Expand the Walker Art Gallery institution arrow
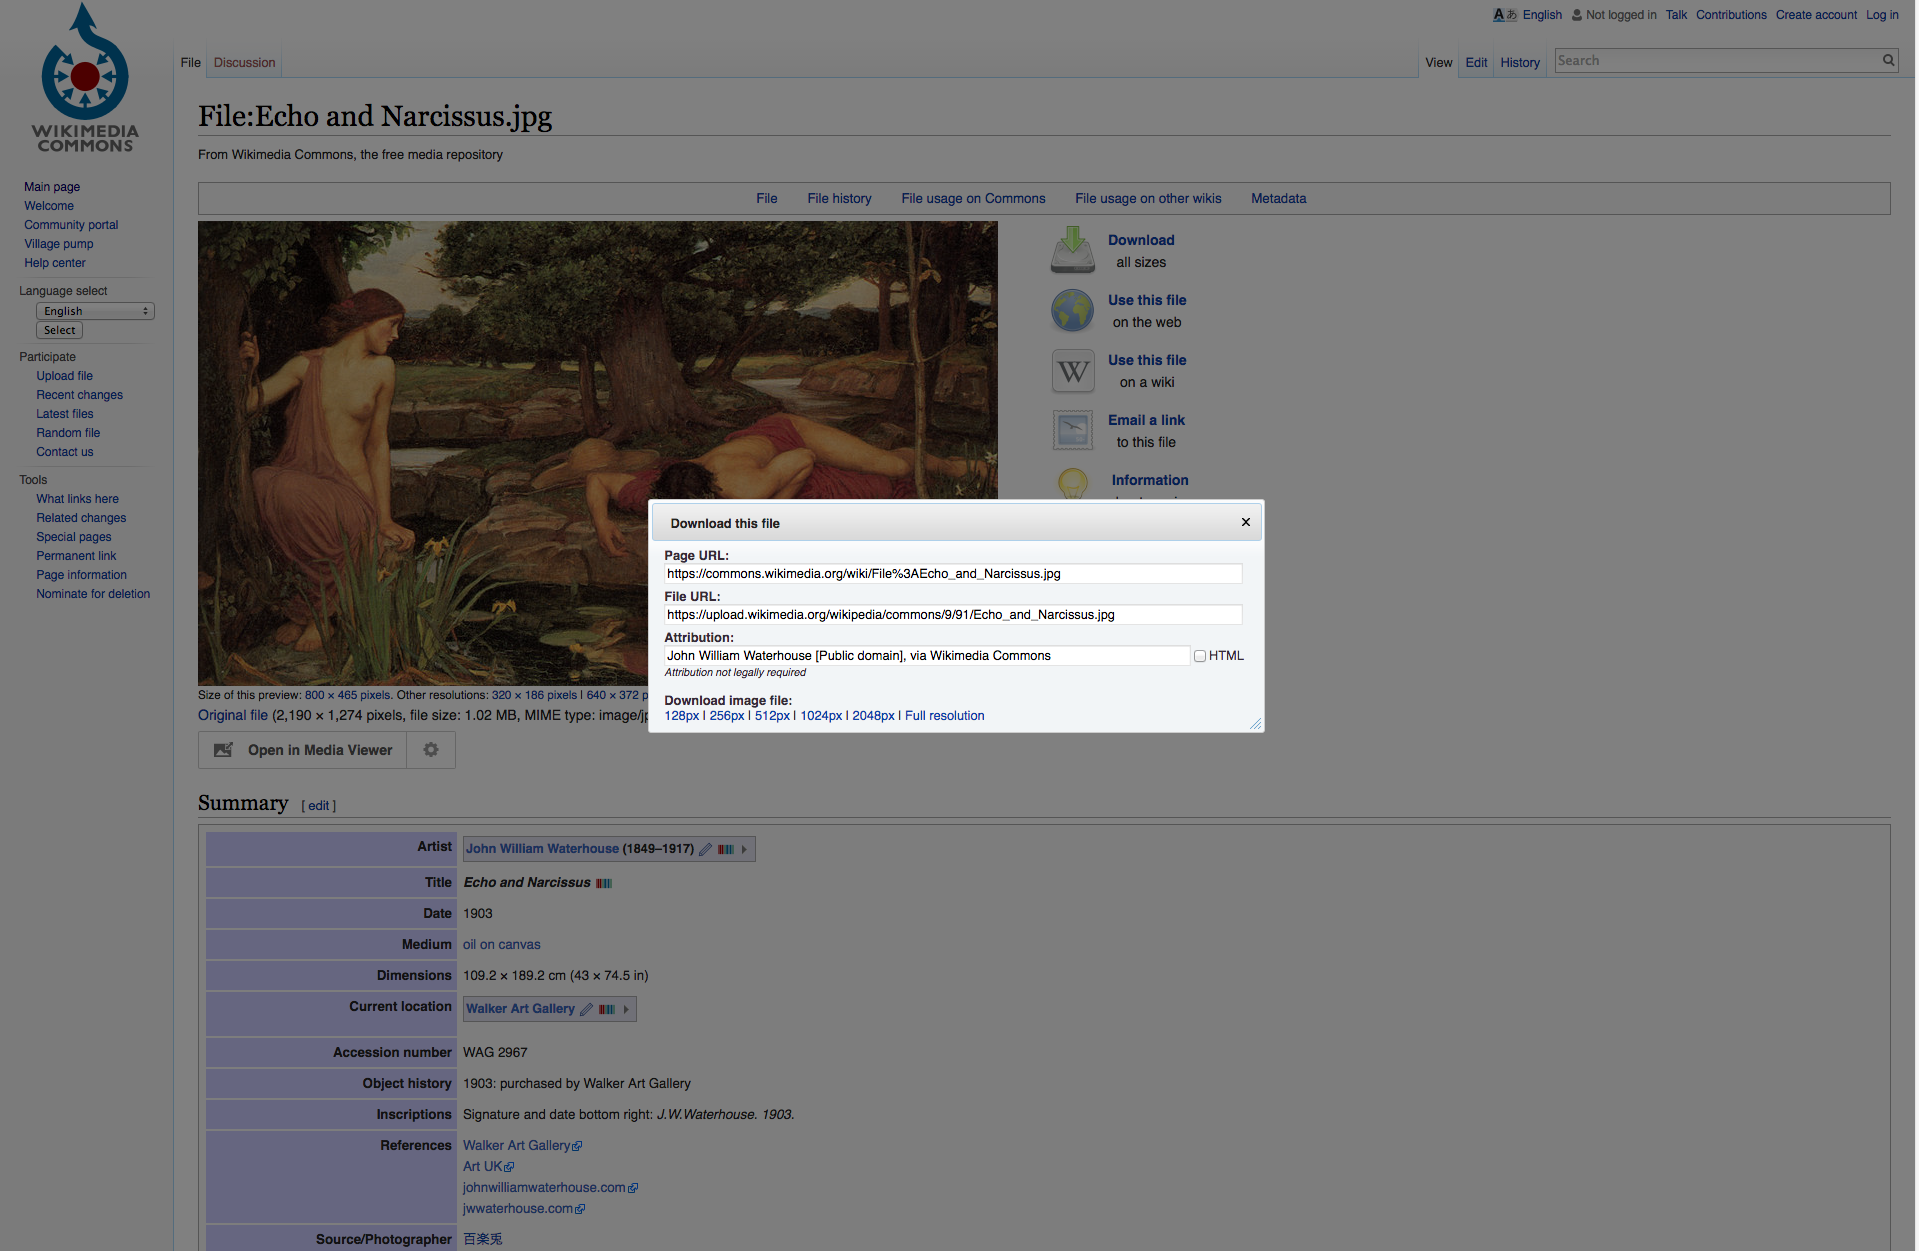Screen dimensions: 1919x1251 click(x=626, y=1009)
